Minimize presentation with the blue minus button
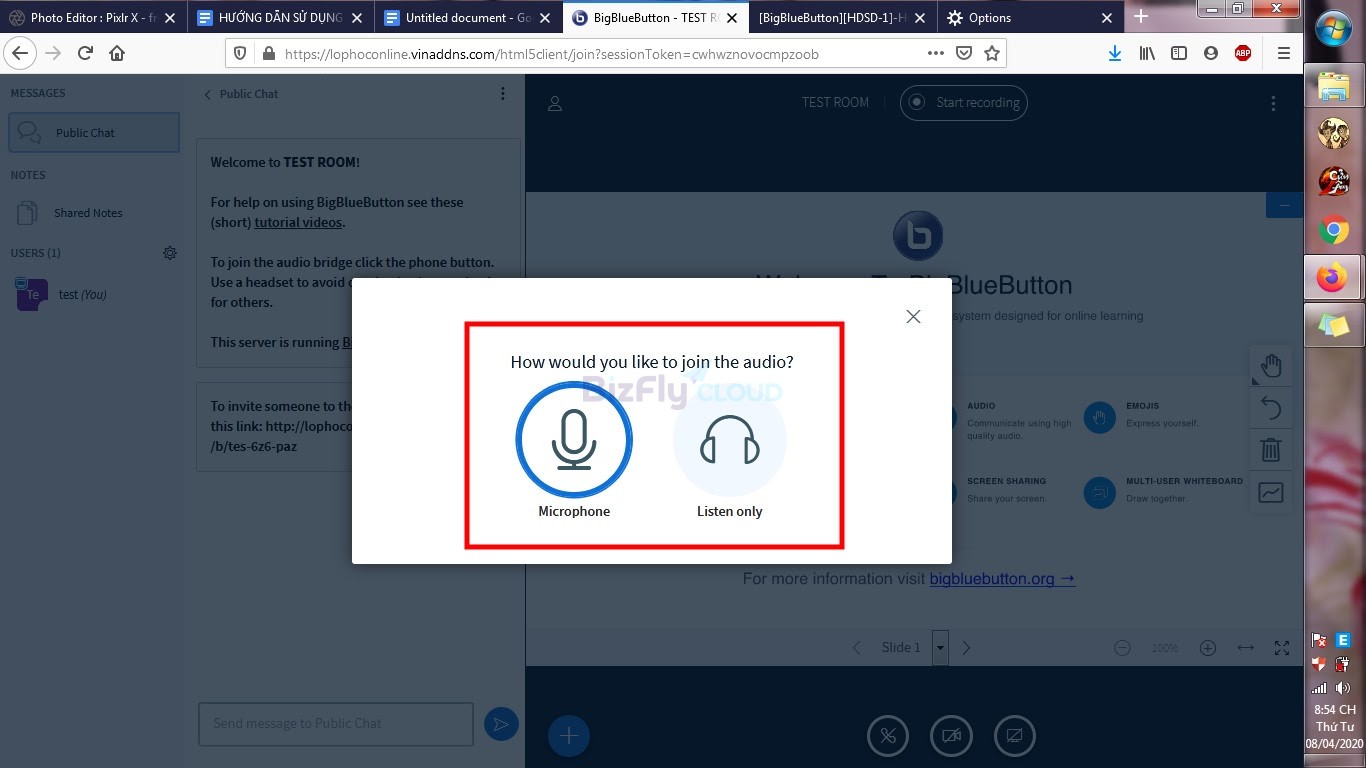The image size is (1366, 768). pyautogui.click(x=1284, y=205)
